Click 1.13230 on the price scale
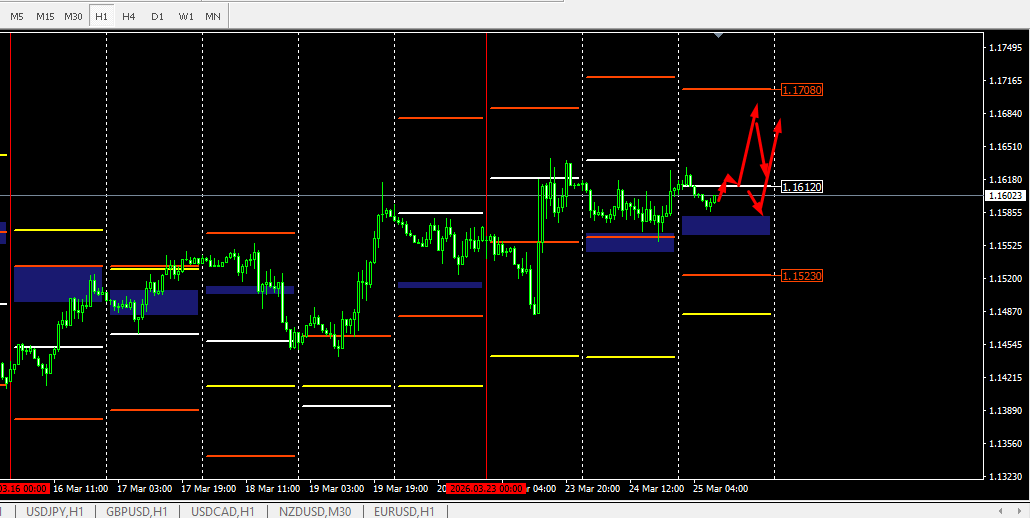The image size is (1030, 518). 1006,477
